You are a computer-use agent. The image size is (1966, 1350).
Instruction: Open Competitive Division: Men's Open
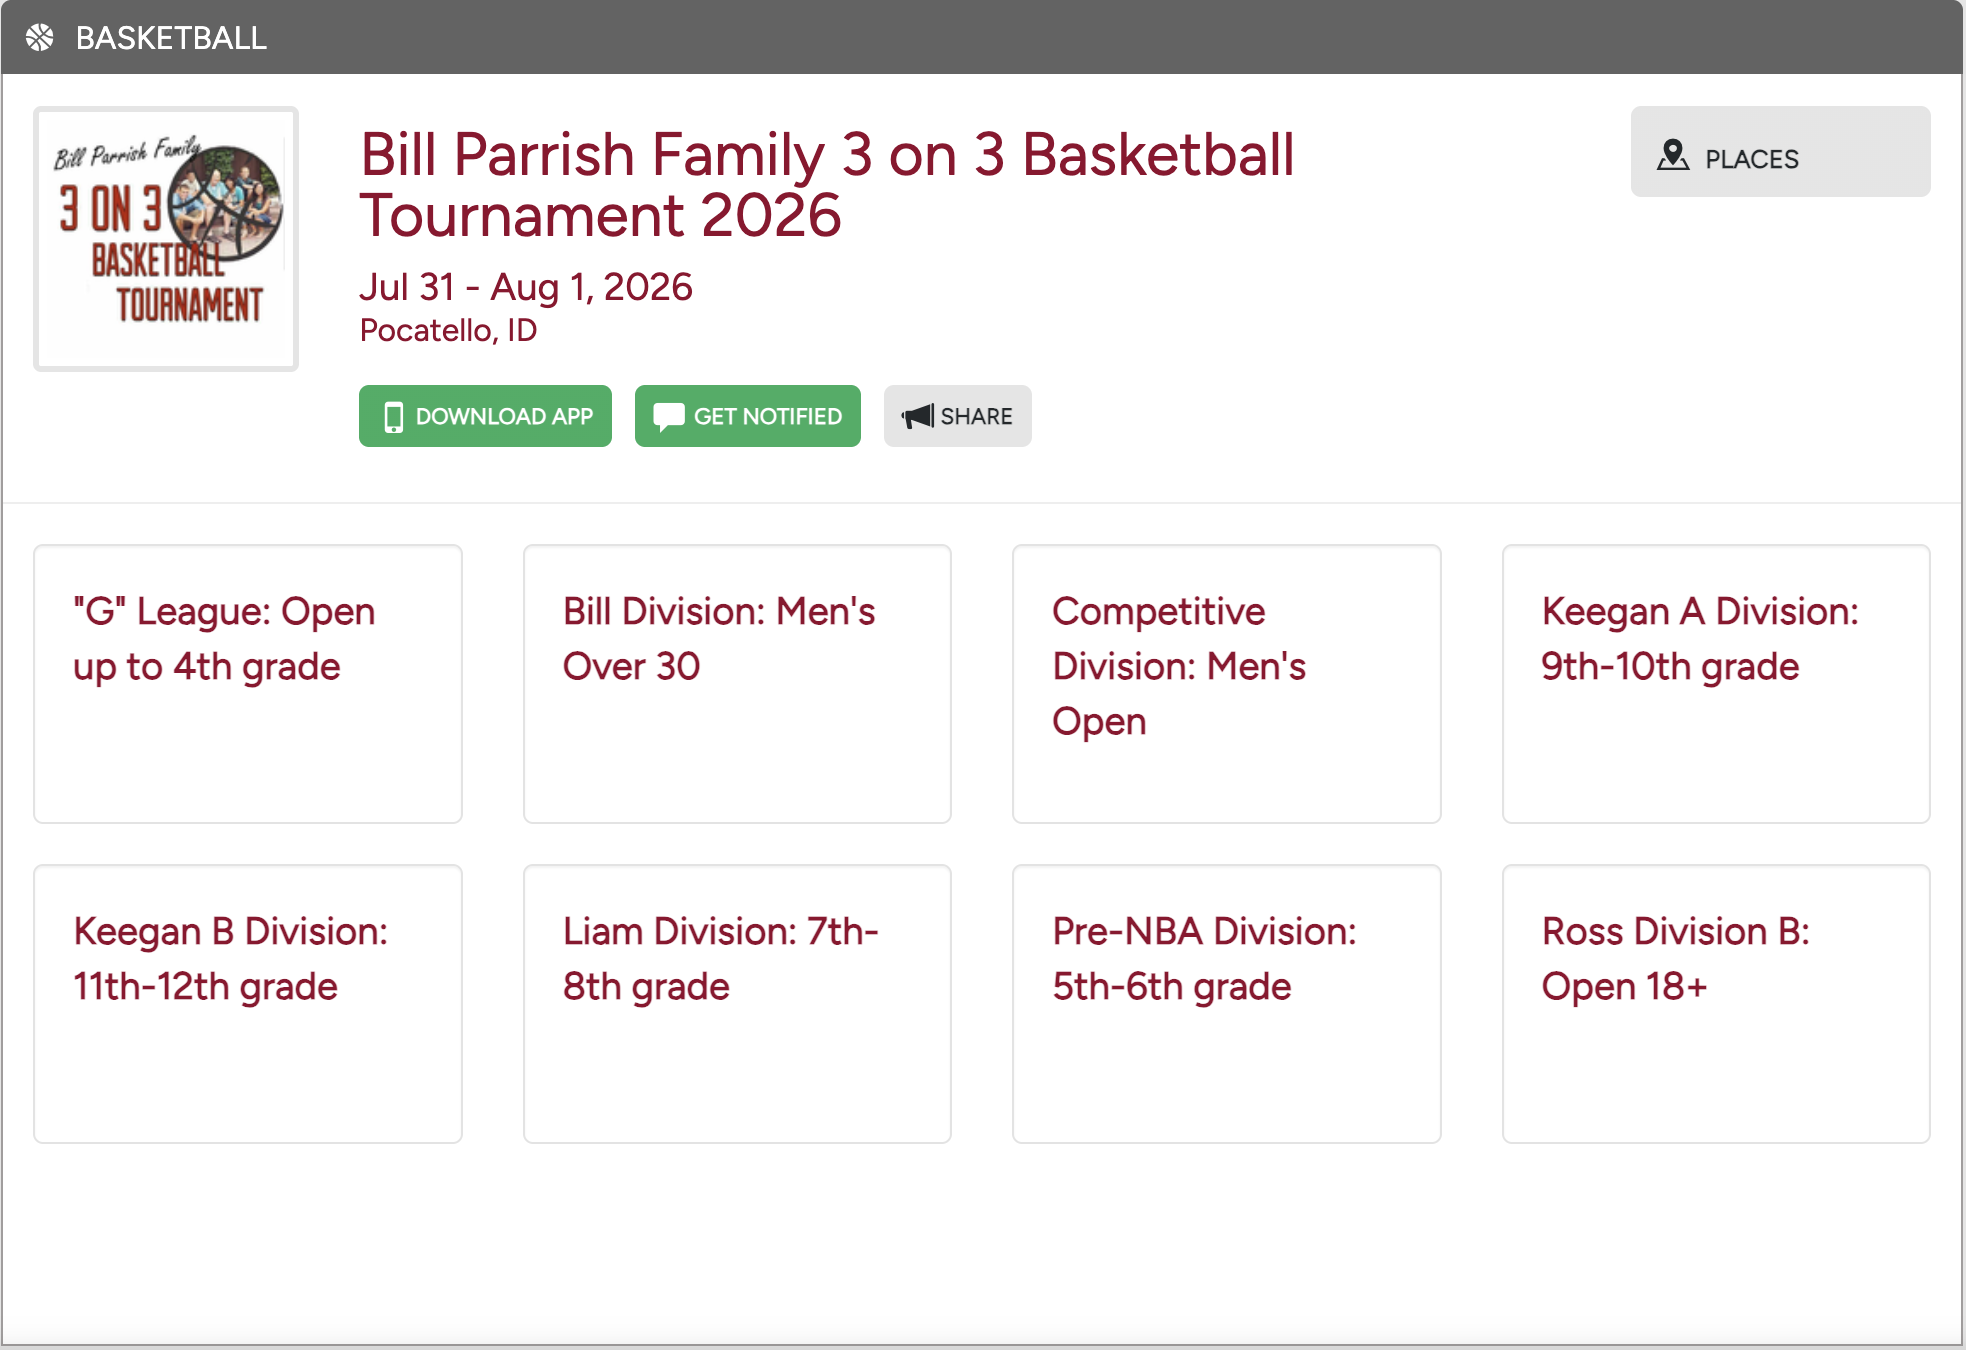[1227, 684]
